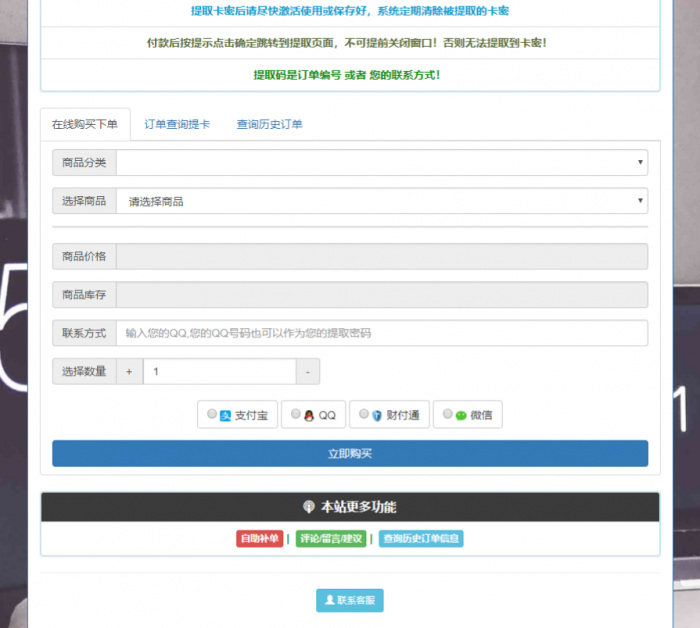Screen dimensions: 700x628
Task: Click the WeChat (微信) green icon
Action: (x=461, y=415)
